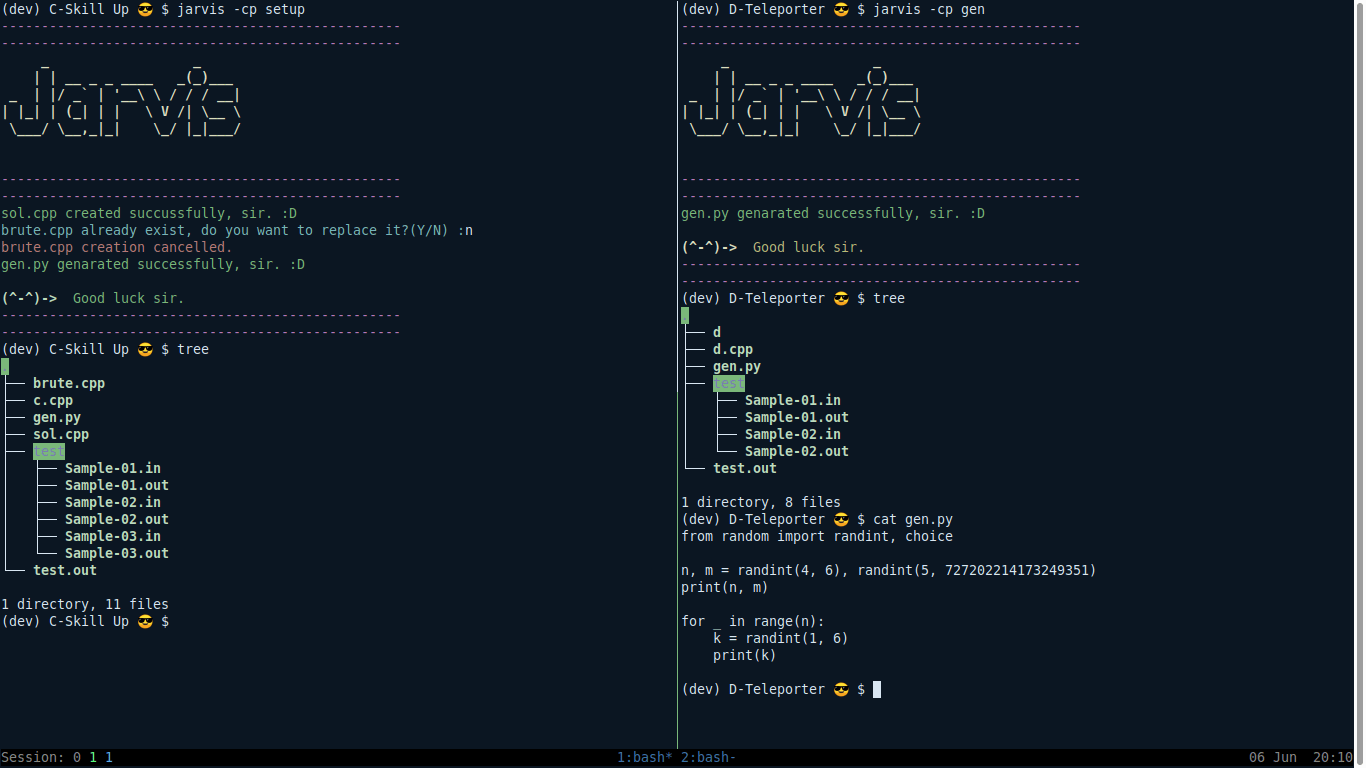Click 'sol.cpp created succussfully, sir. :D' line
This screenshot has height=768, width=1366.
point(149,213)
